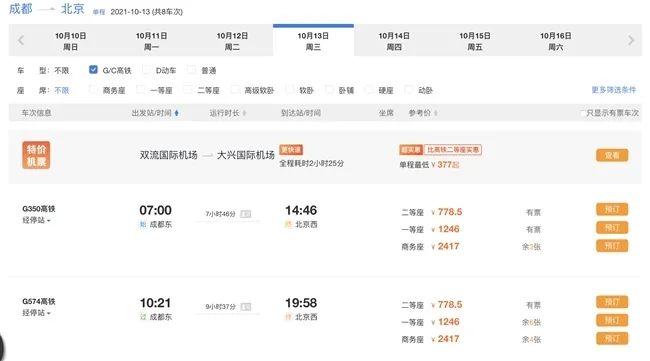
Task: Enable the D动车 train type checkbox
Action: (x=146, y=70)
